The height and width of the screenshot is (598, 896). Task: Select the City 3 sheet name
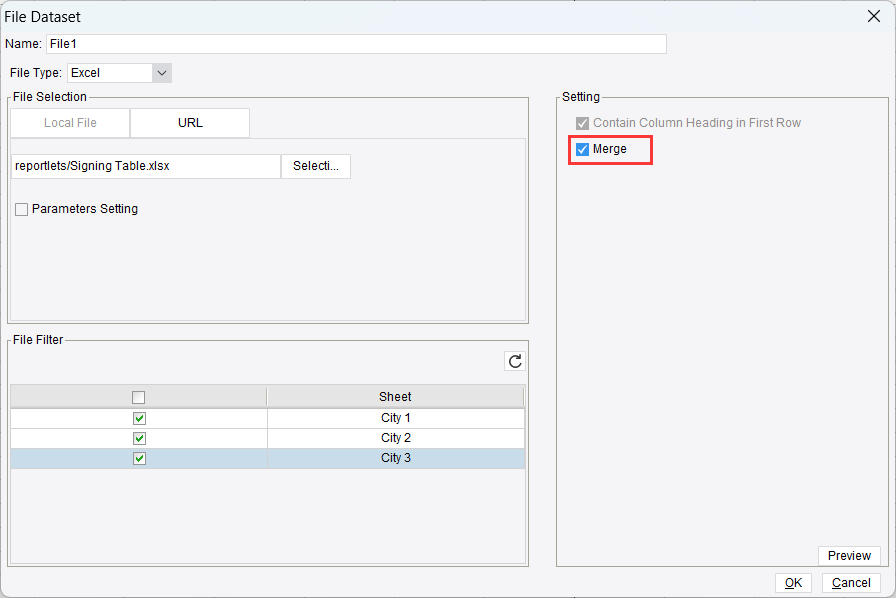395,458
